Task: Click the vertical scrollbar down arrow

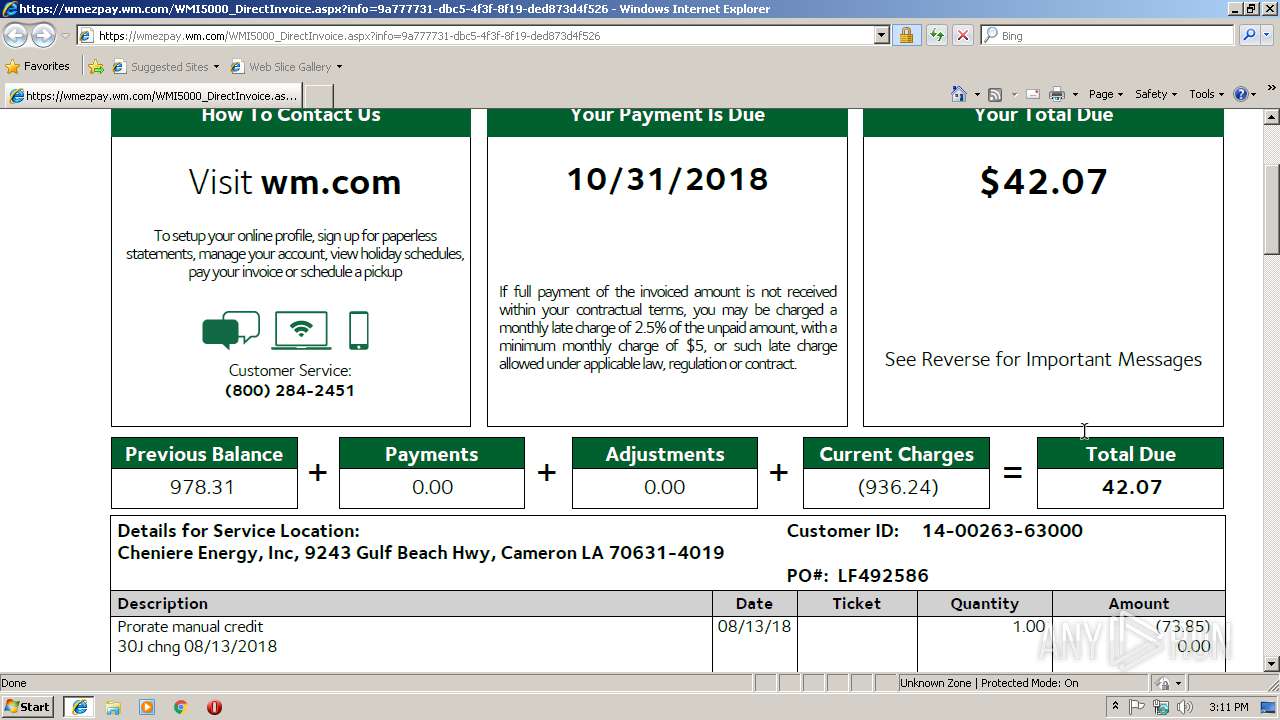Action: [x=1272, y=664]
